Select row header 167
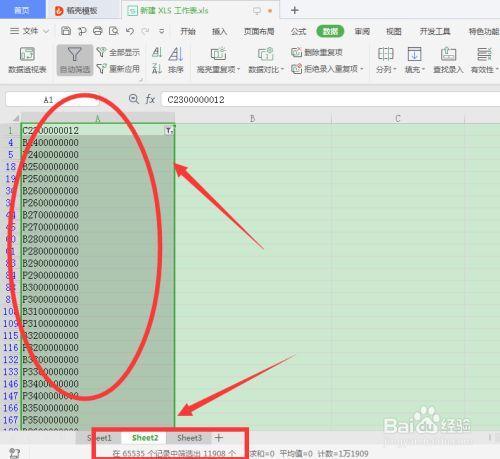 [x=10, y=420]
